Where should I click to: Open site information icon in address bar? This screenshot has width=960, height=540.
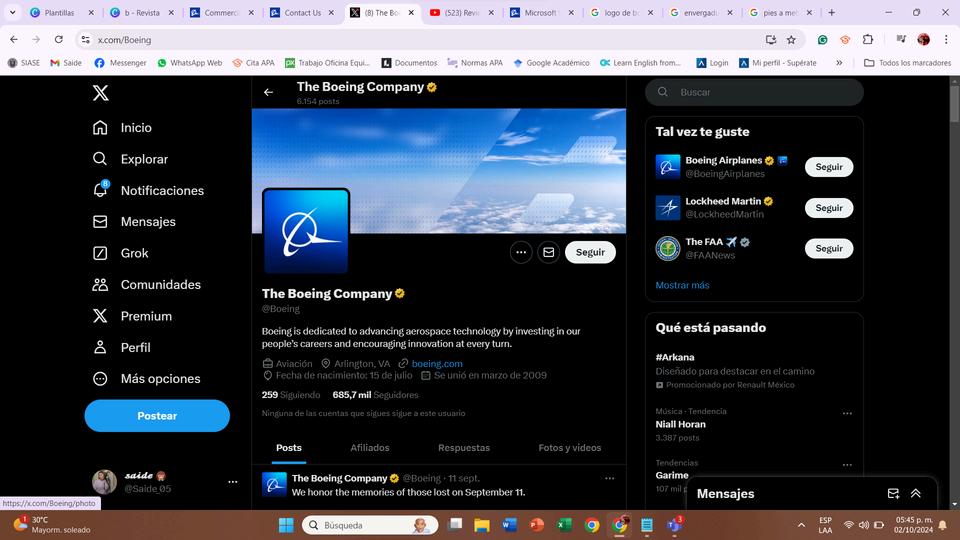(86, 40)
